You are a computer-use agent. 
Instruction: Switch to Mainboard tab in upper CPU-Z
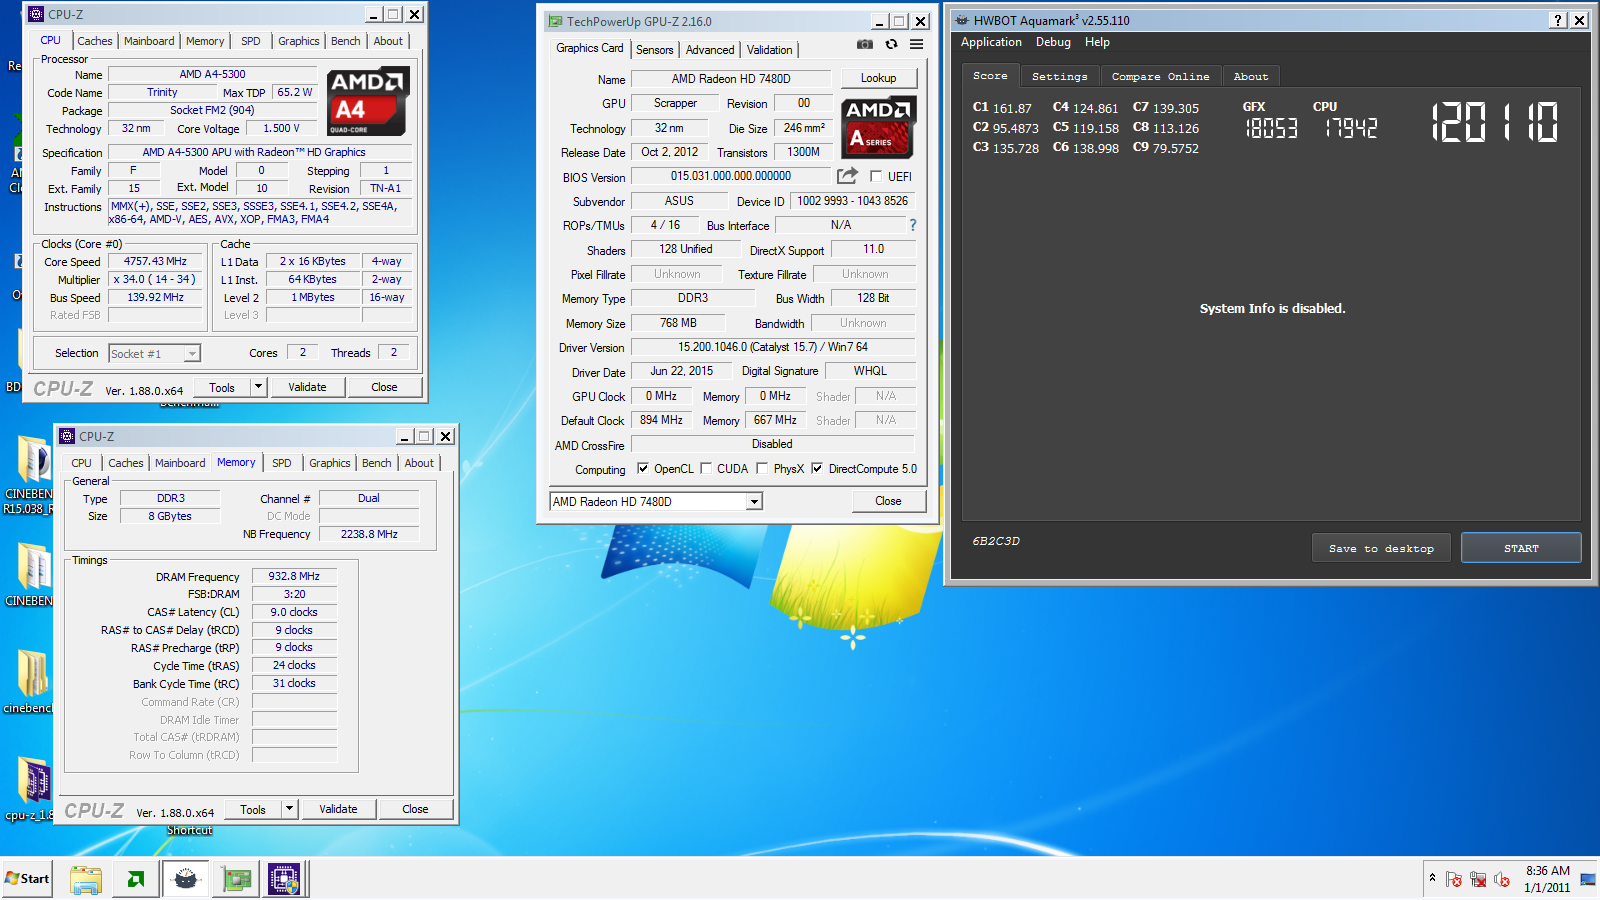click(x=149, y=41)
